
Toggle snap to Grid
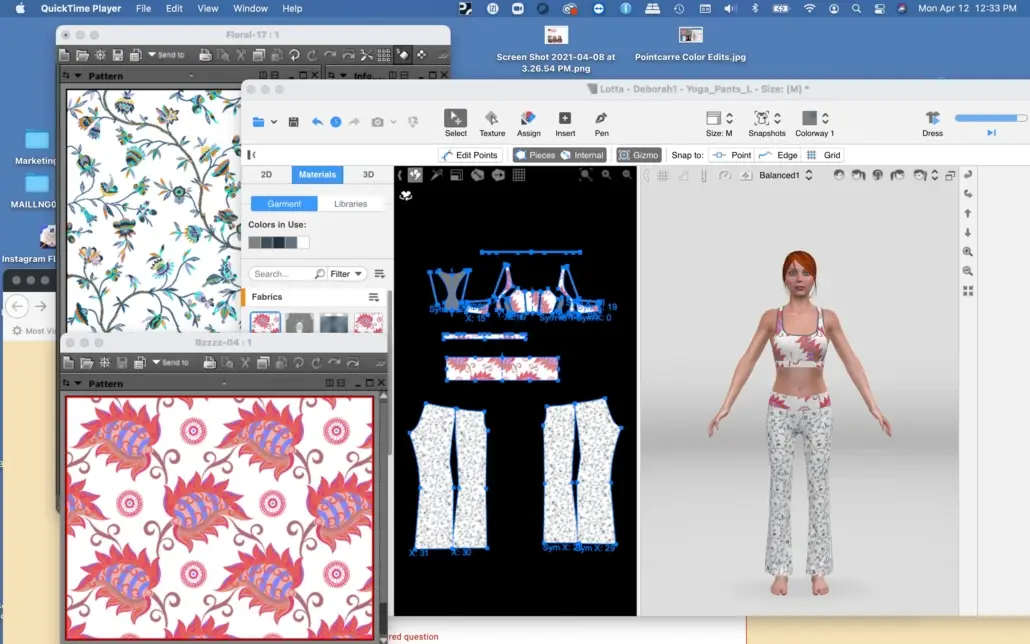pyautogui.click(x=823, y=155)
